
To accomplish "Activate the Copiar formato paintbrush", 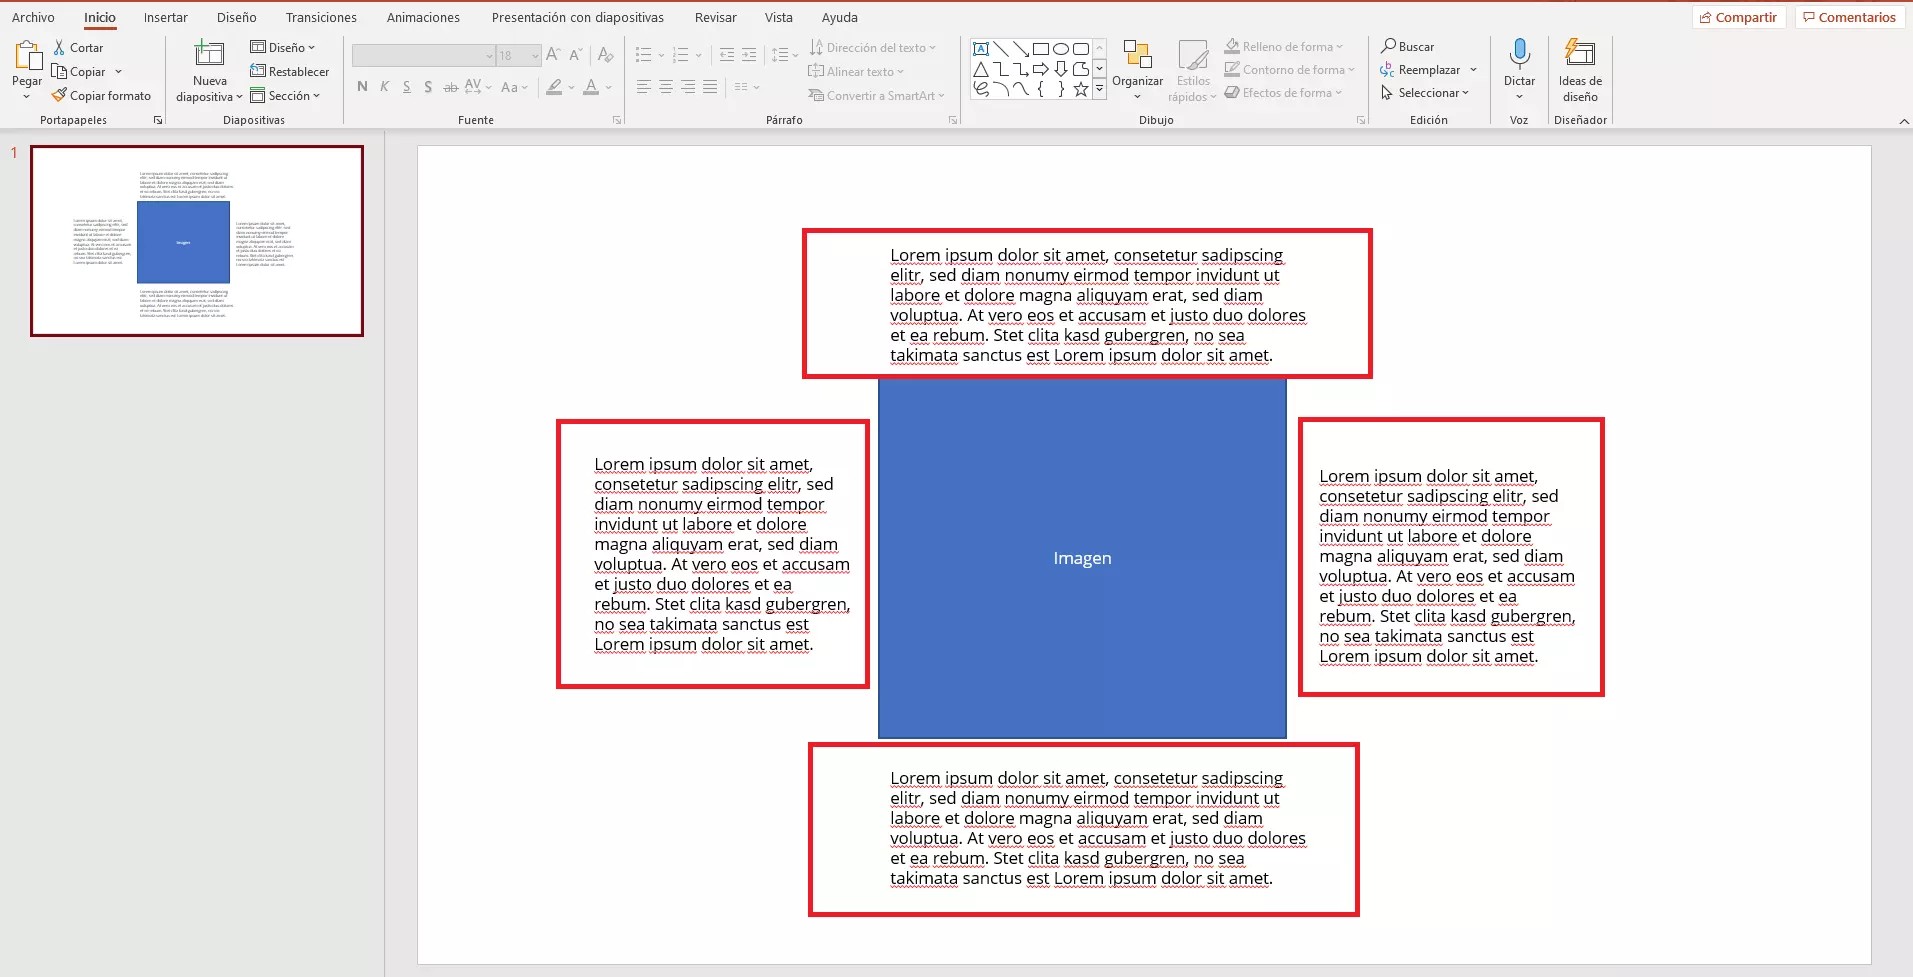I will [102, 95].
